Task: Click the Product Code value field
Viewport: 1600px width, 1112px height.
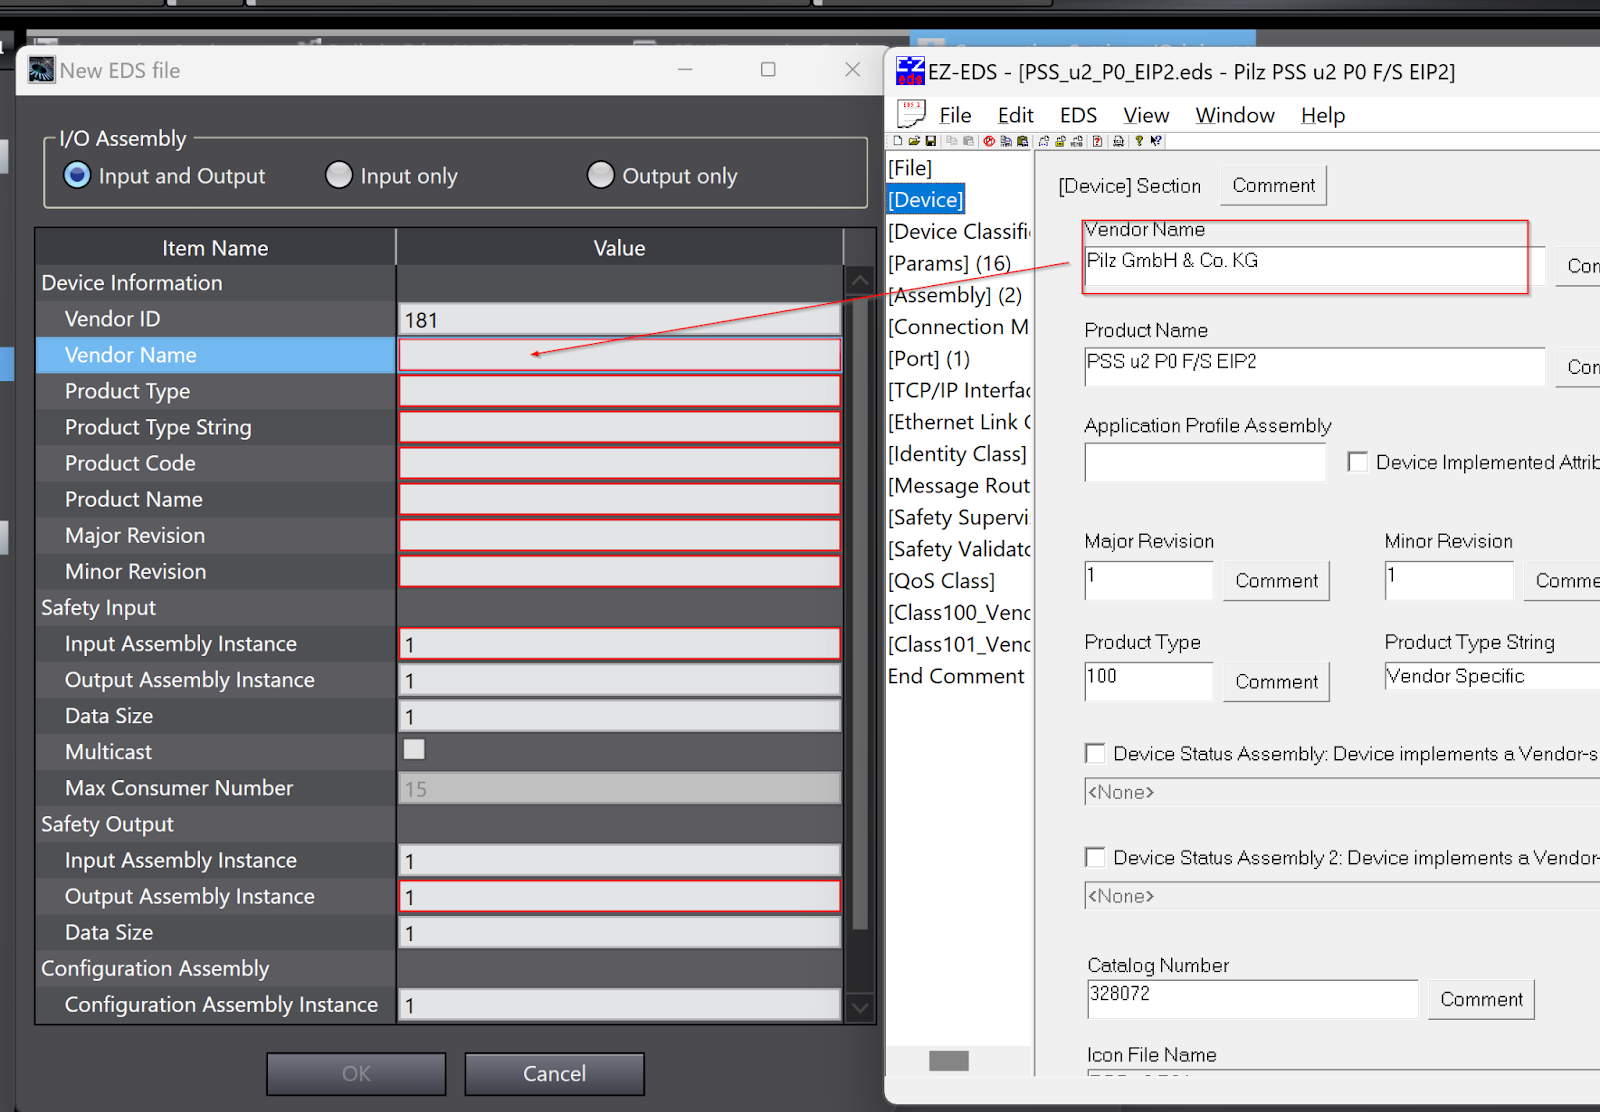Action: [x=620, y=463]
